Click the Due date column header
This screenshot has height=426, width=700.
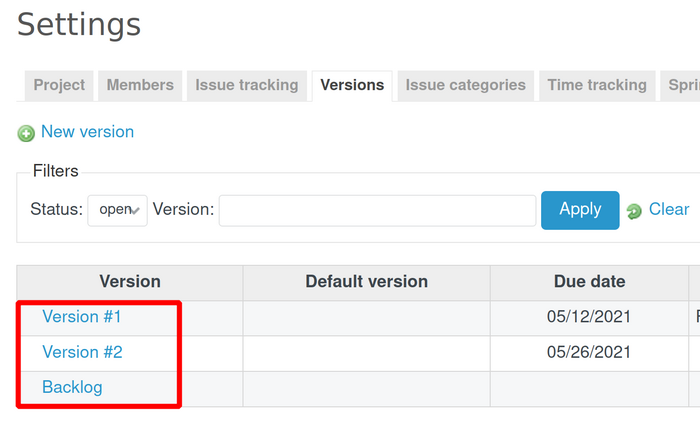tap(589, 282)
